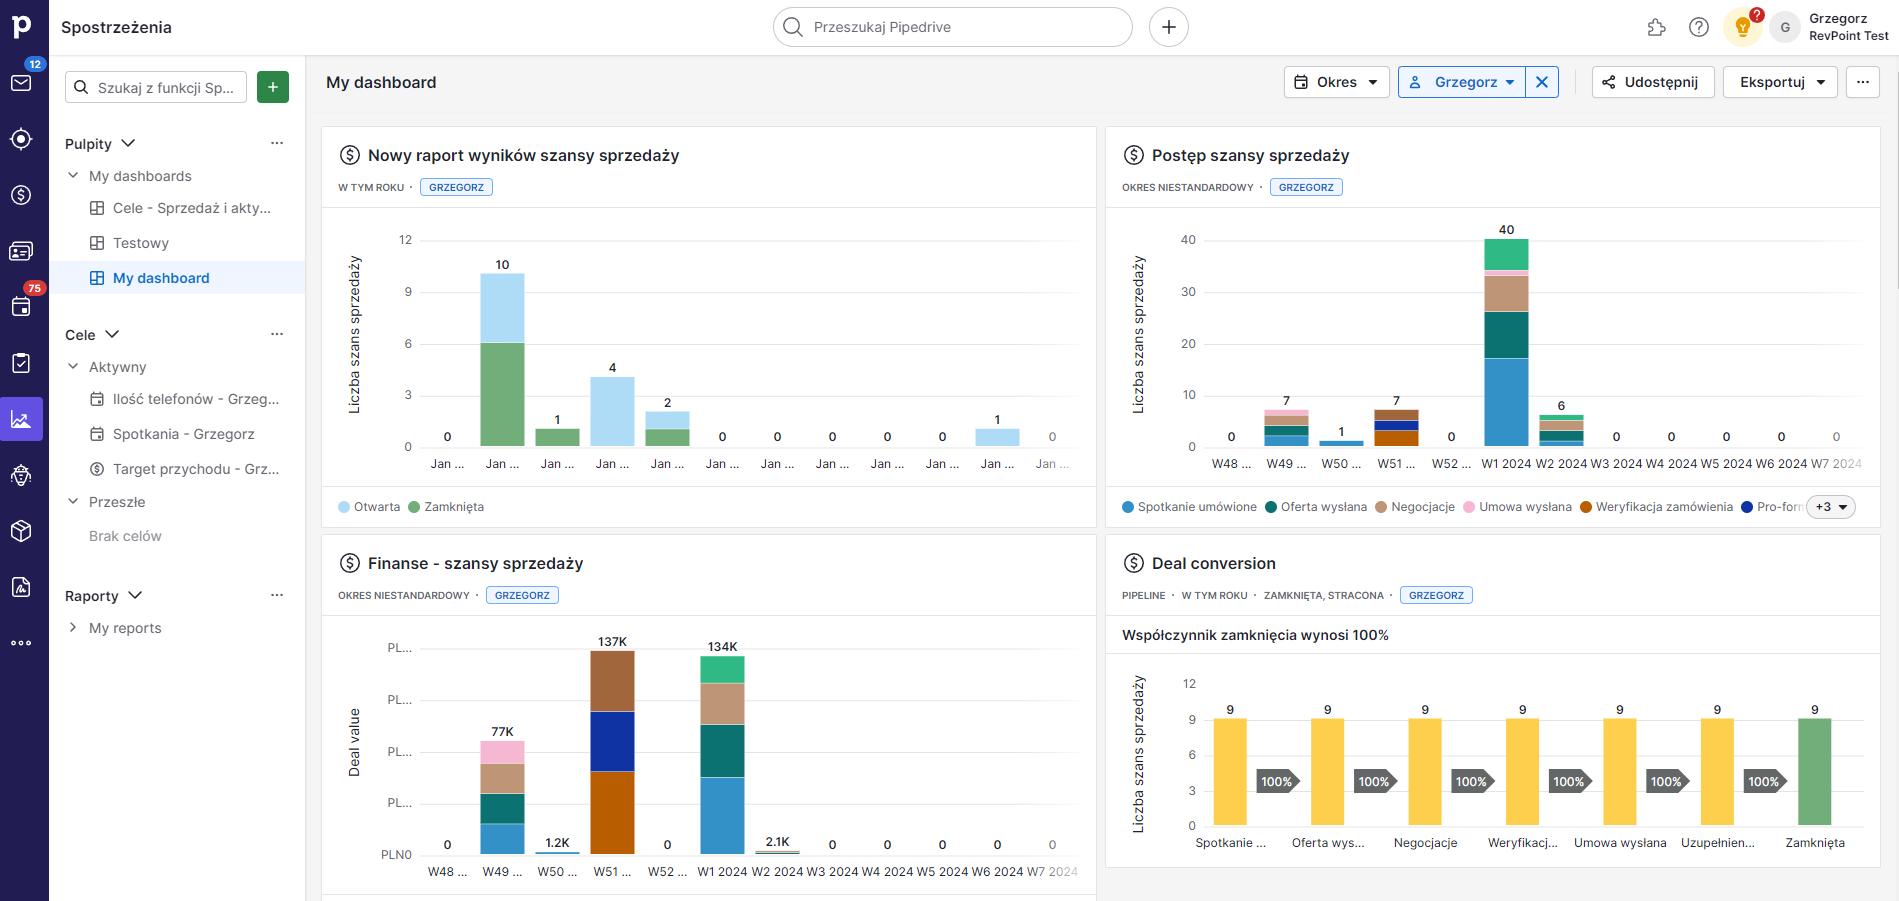The width and height of the screenshot is (1899, 901).
Task: Clear the Grzegorz user filter
Action: [1542, 82]
